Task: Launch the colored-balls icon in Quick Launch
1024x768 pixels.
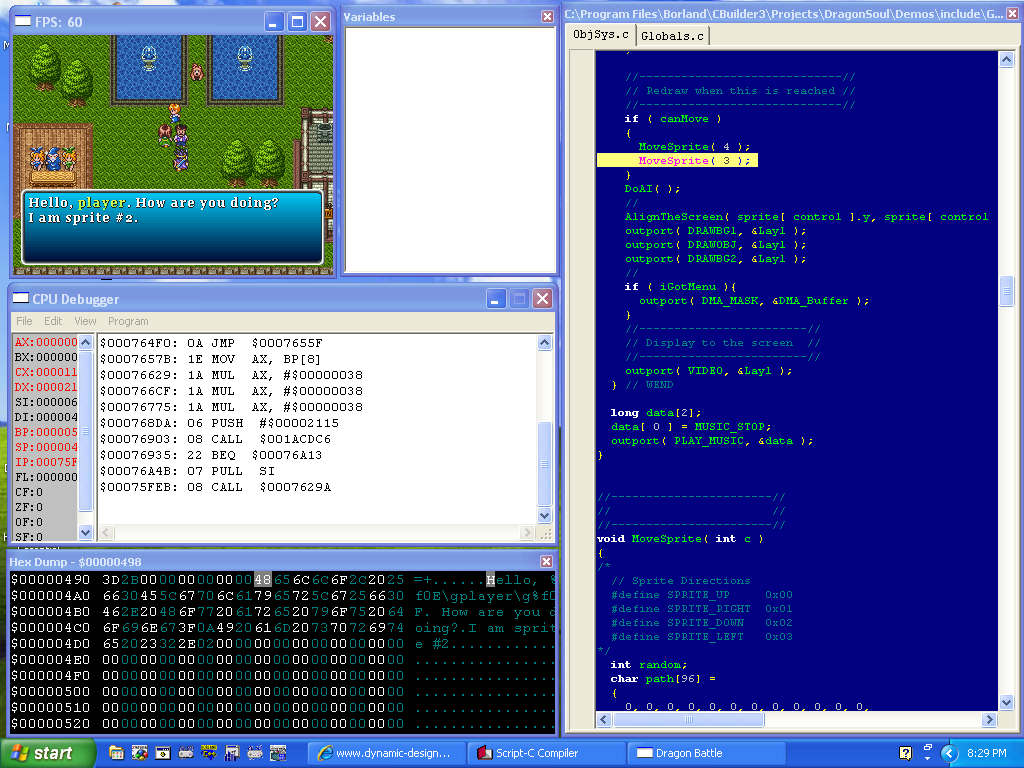Action: click(x=140, y=753)
